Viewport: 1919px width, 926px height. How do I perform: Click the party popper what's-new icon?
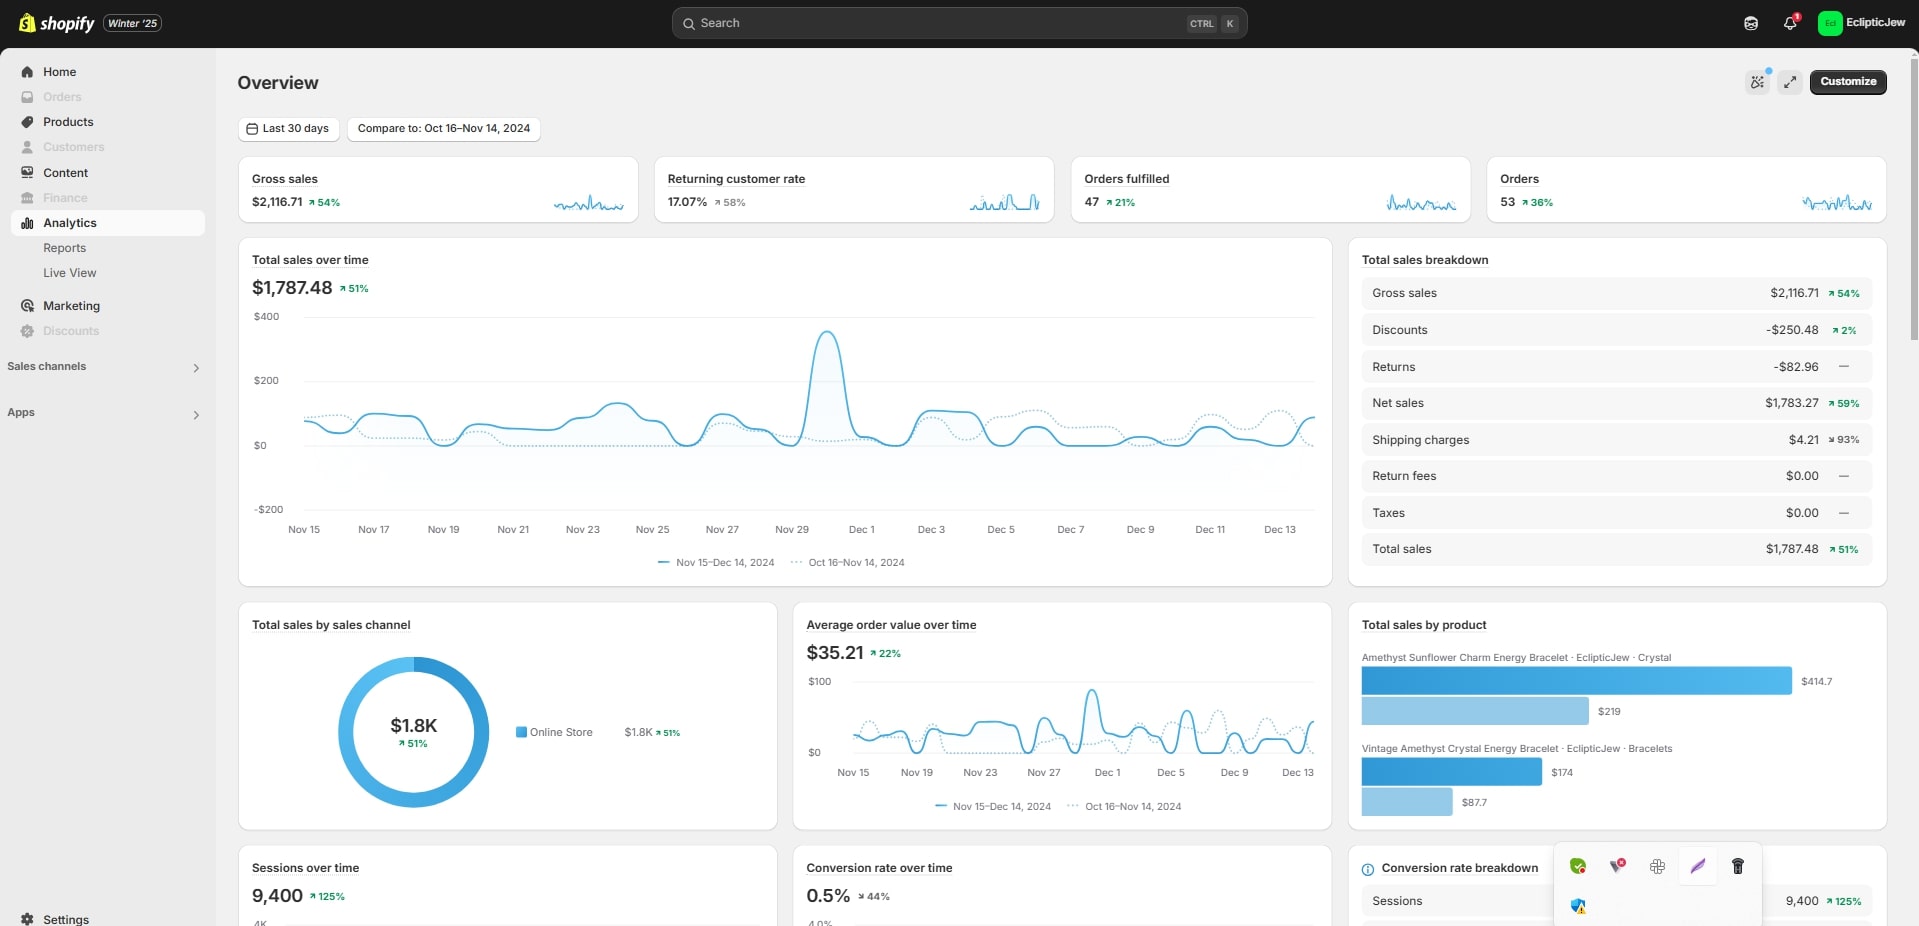click(1757, 82)
